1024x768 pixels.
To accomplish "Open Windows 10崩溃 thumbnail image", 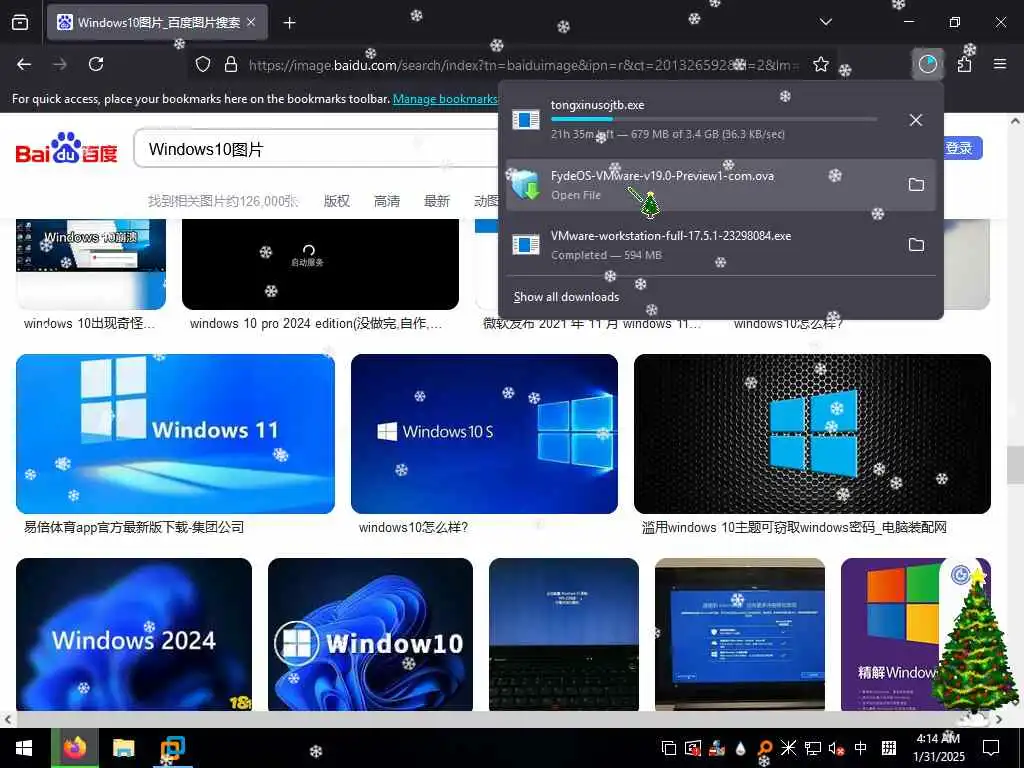I will click(91, 264).
